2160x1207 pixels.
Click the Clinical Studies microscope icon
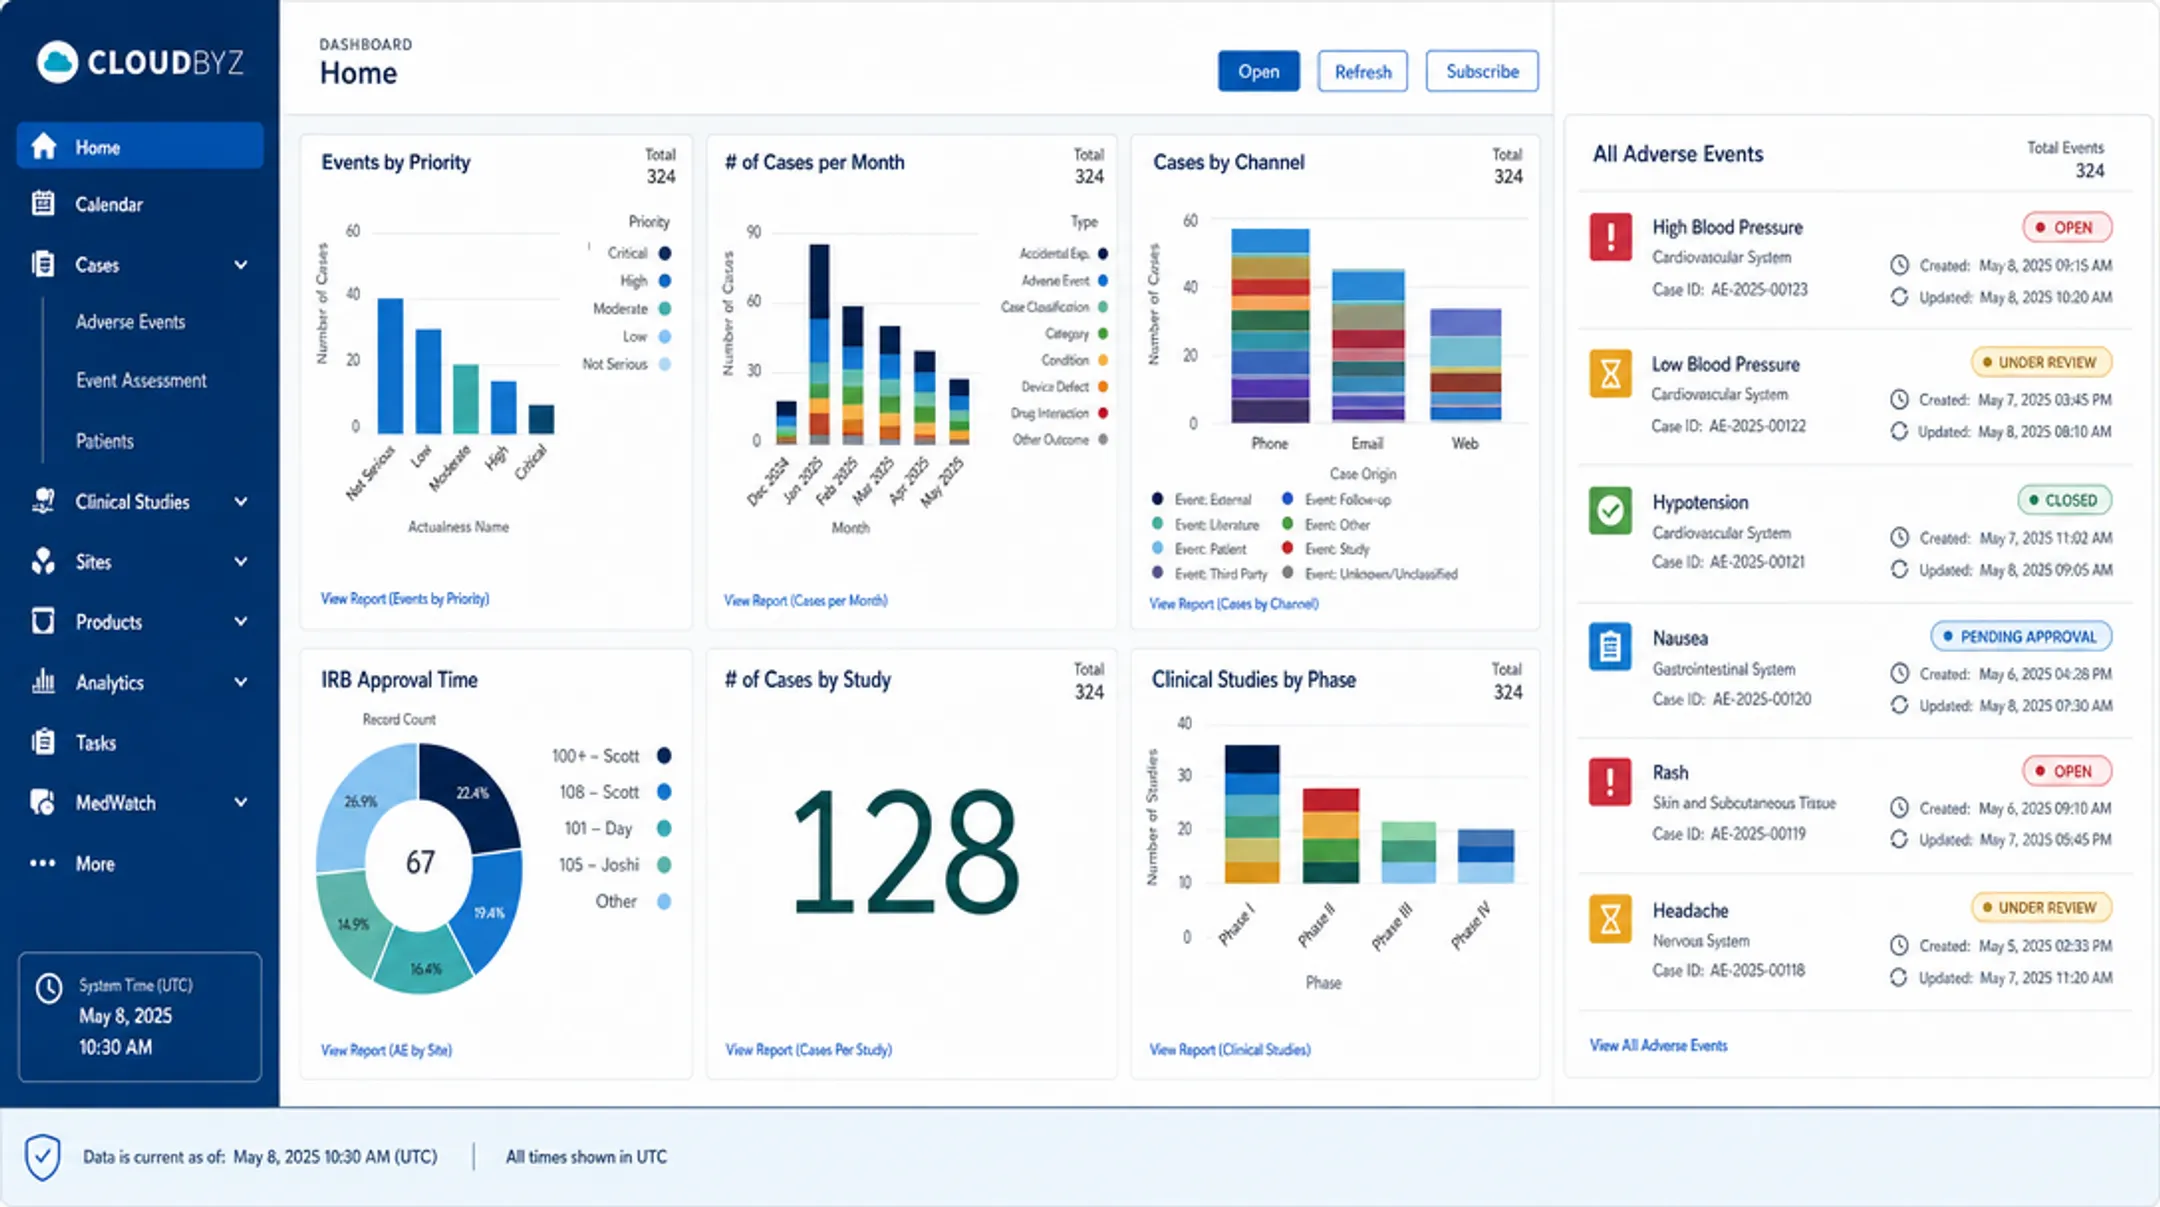(x=43, y=501)
